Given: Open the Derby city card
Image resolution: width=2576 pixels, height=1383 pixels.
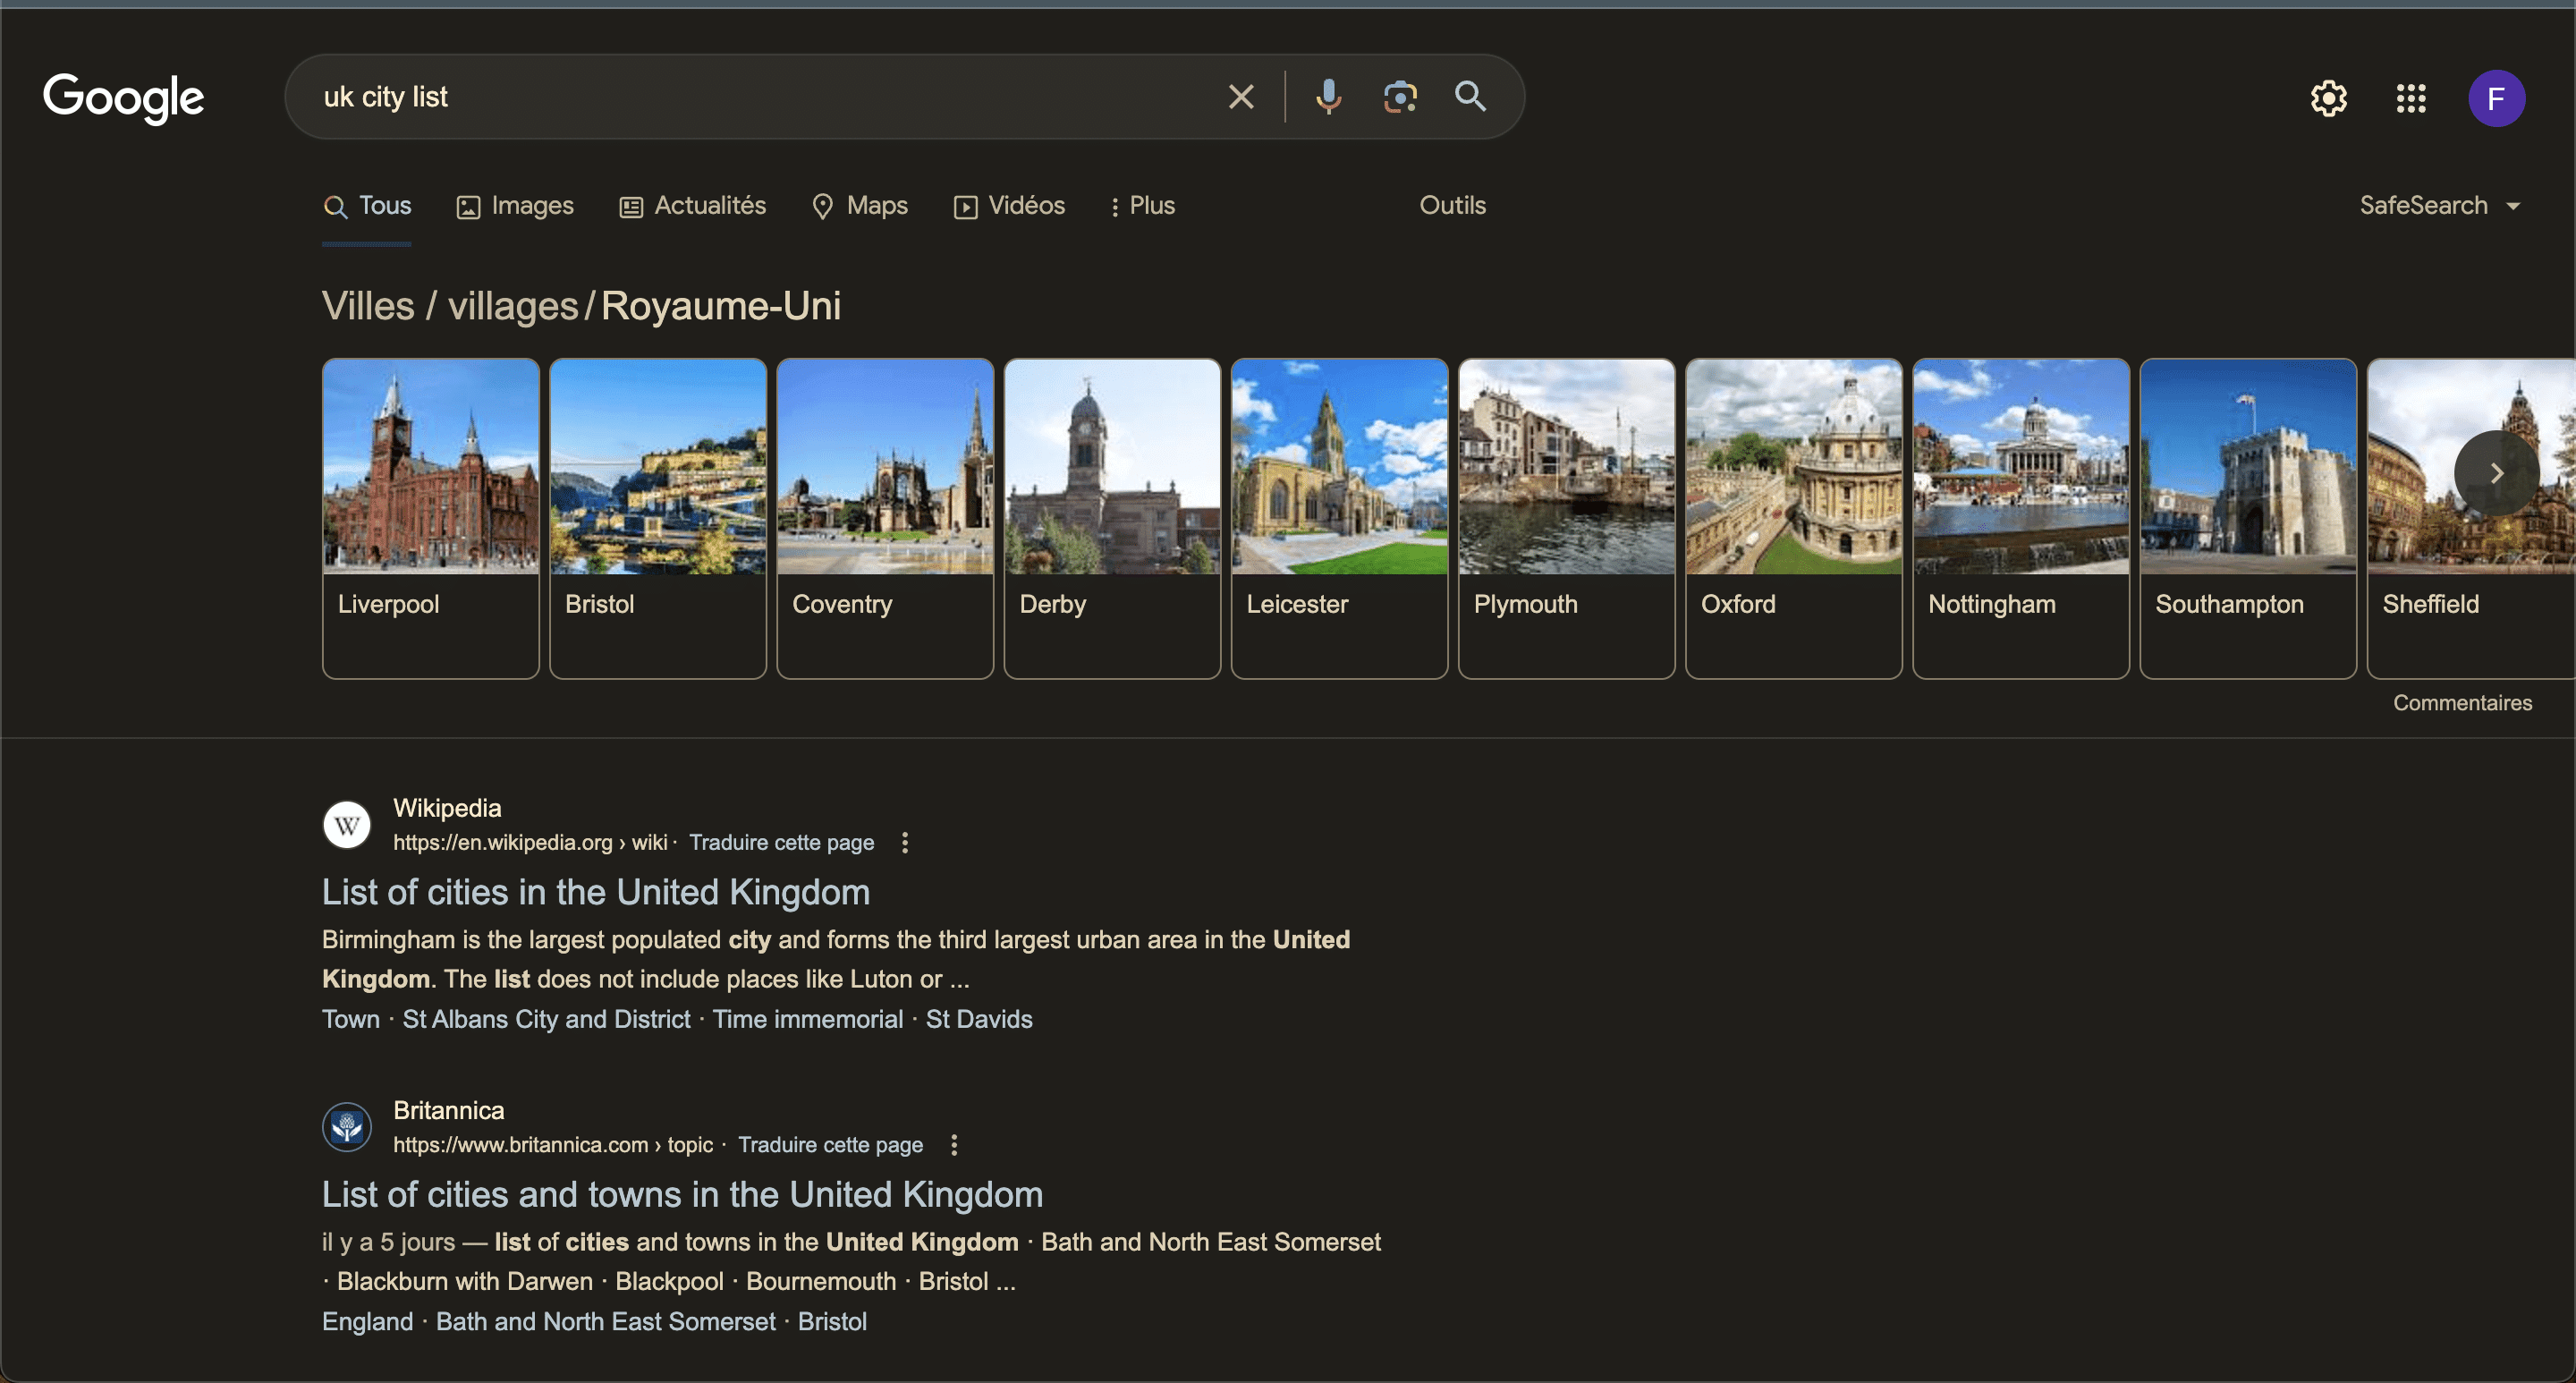Looking at the screenshot, I should pos(1112,518).
